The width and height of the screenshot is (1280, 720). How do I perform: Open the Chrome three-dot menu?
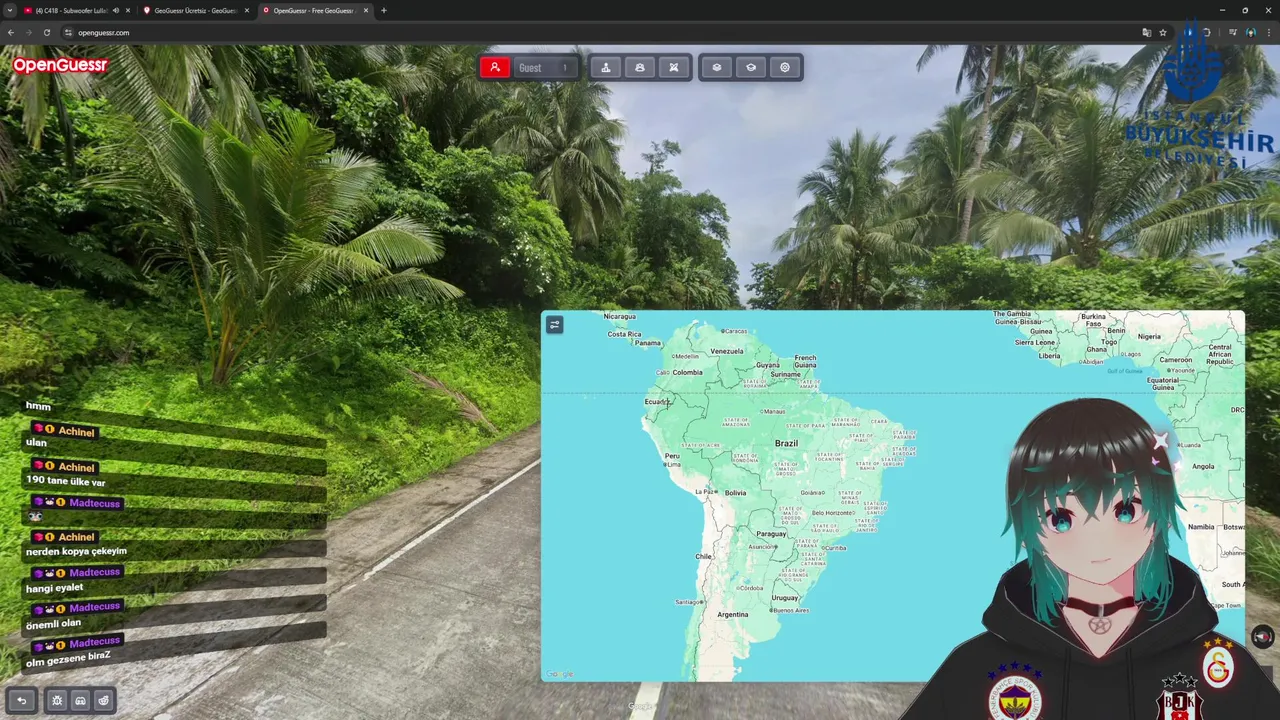pos(1269,32)
